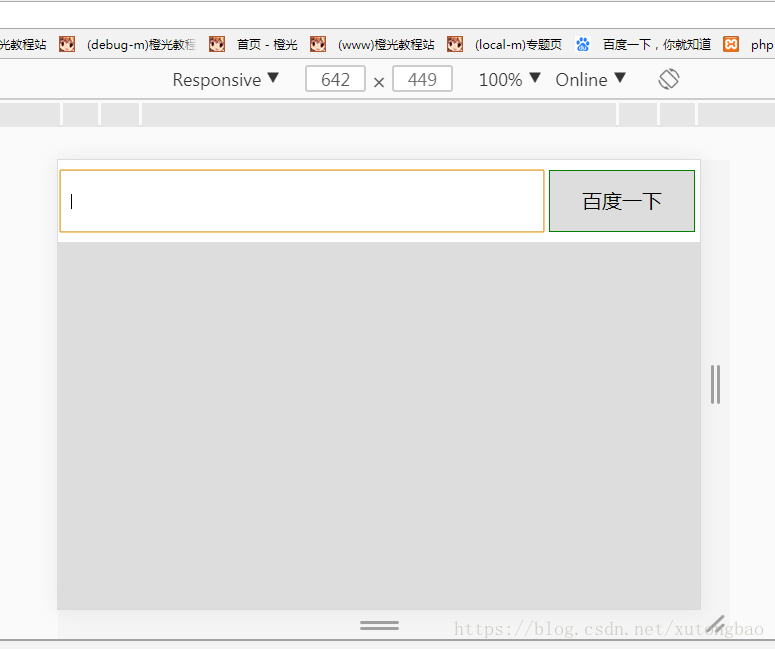The image size is (775, 649).
Task: Open the (local-m)专题页 bookmark
Action: point(518,44)
